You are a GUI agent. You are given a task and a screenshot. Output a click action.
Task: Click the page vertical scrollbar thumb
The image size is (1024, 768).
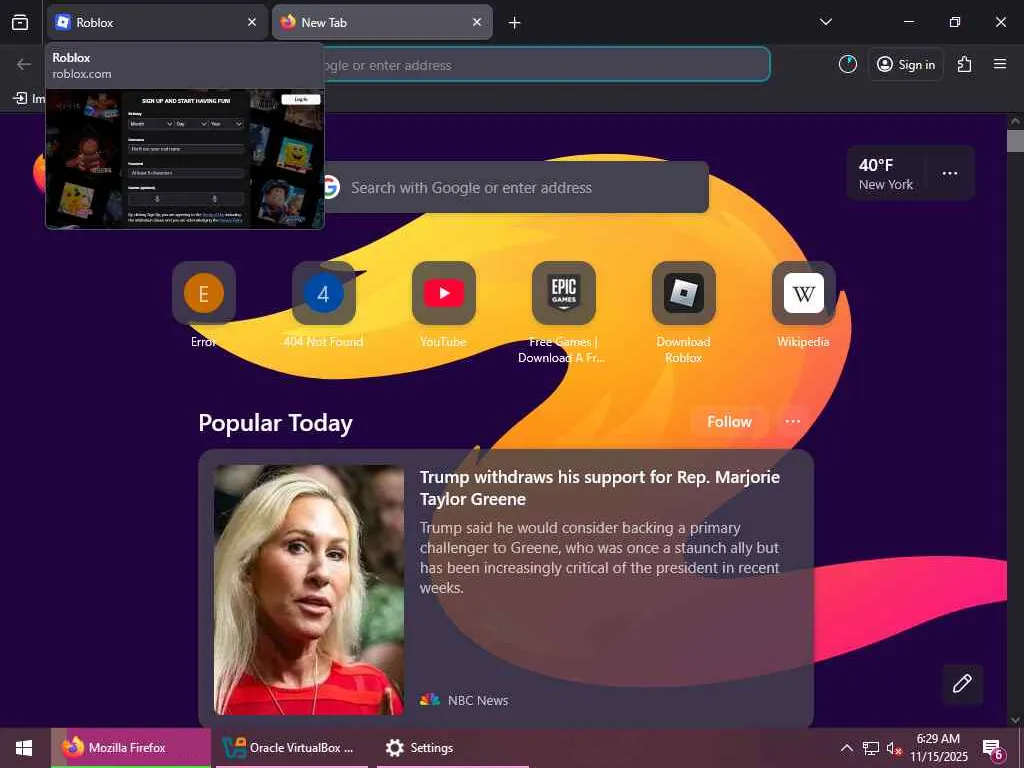click(1015, 140)
